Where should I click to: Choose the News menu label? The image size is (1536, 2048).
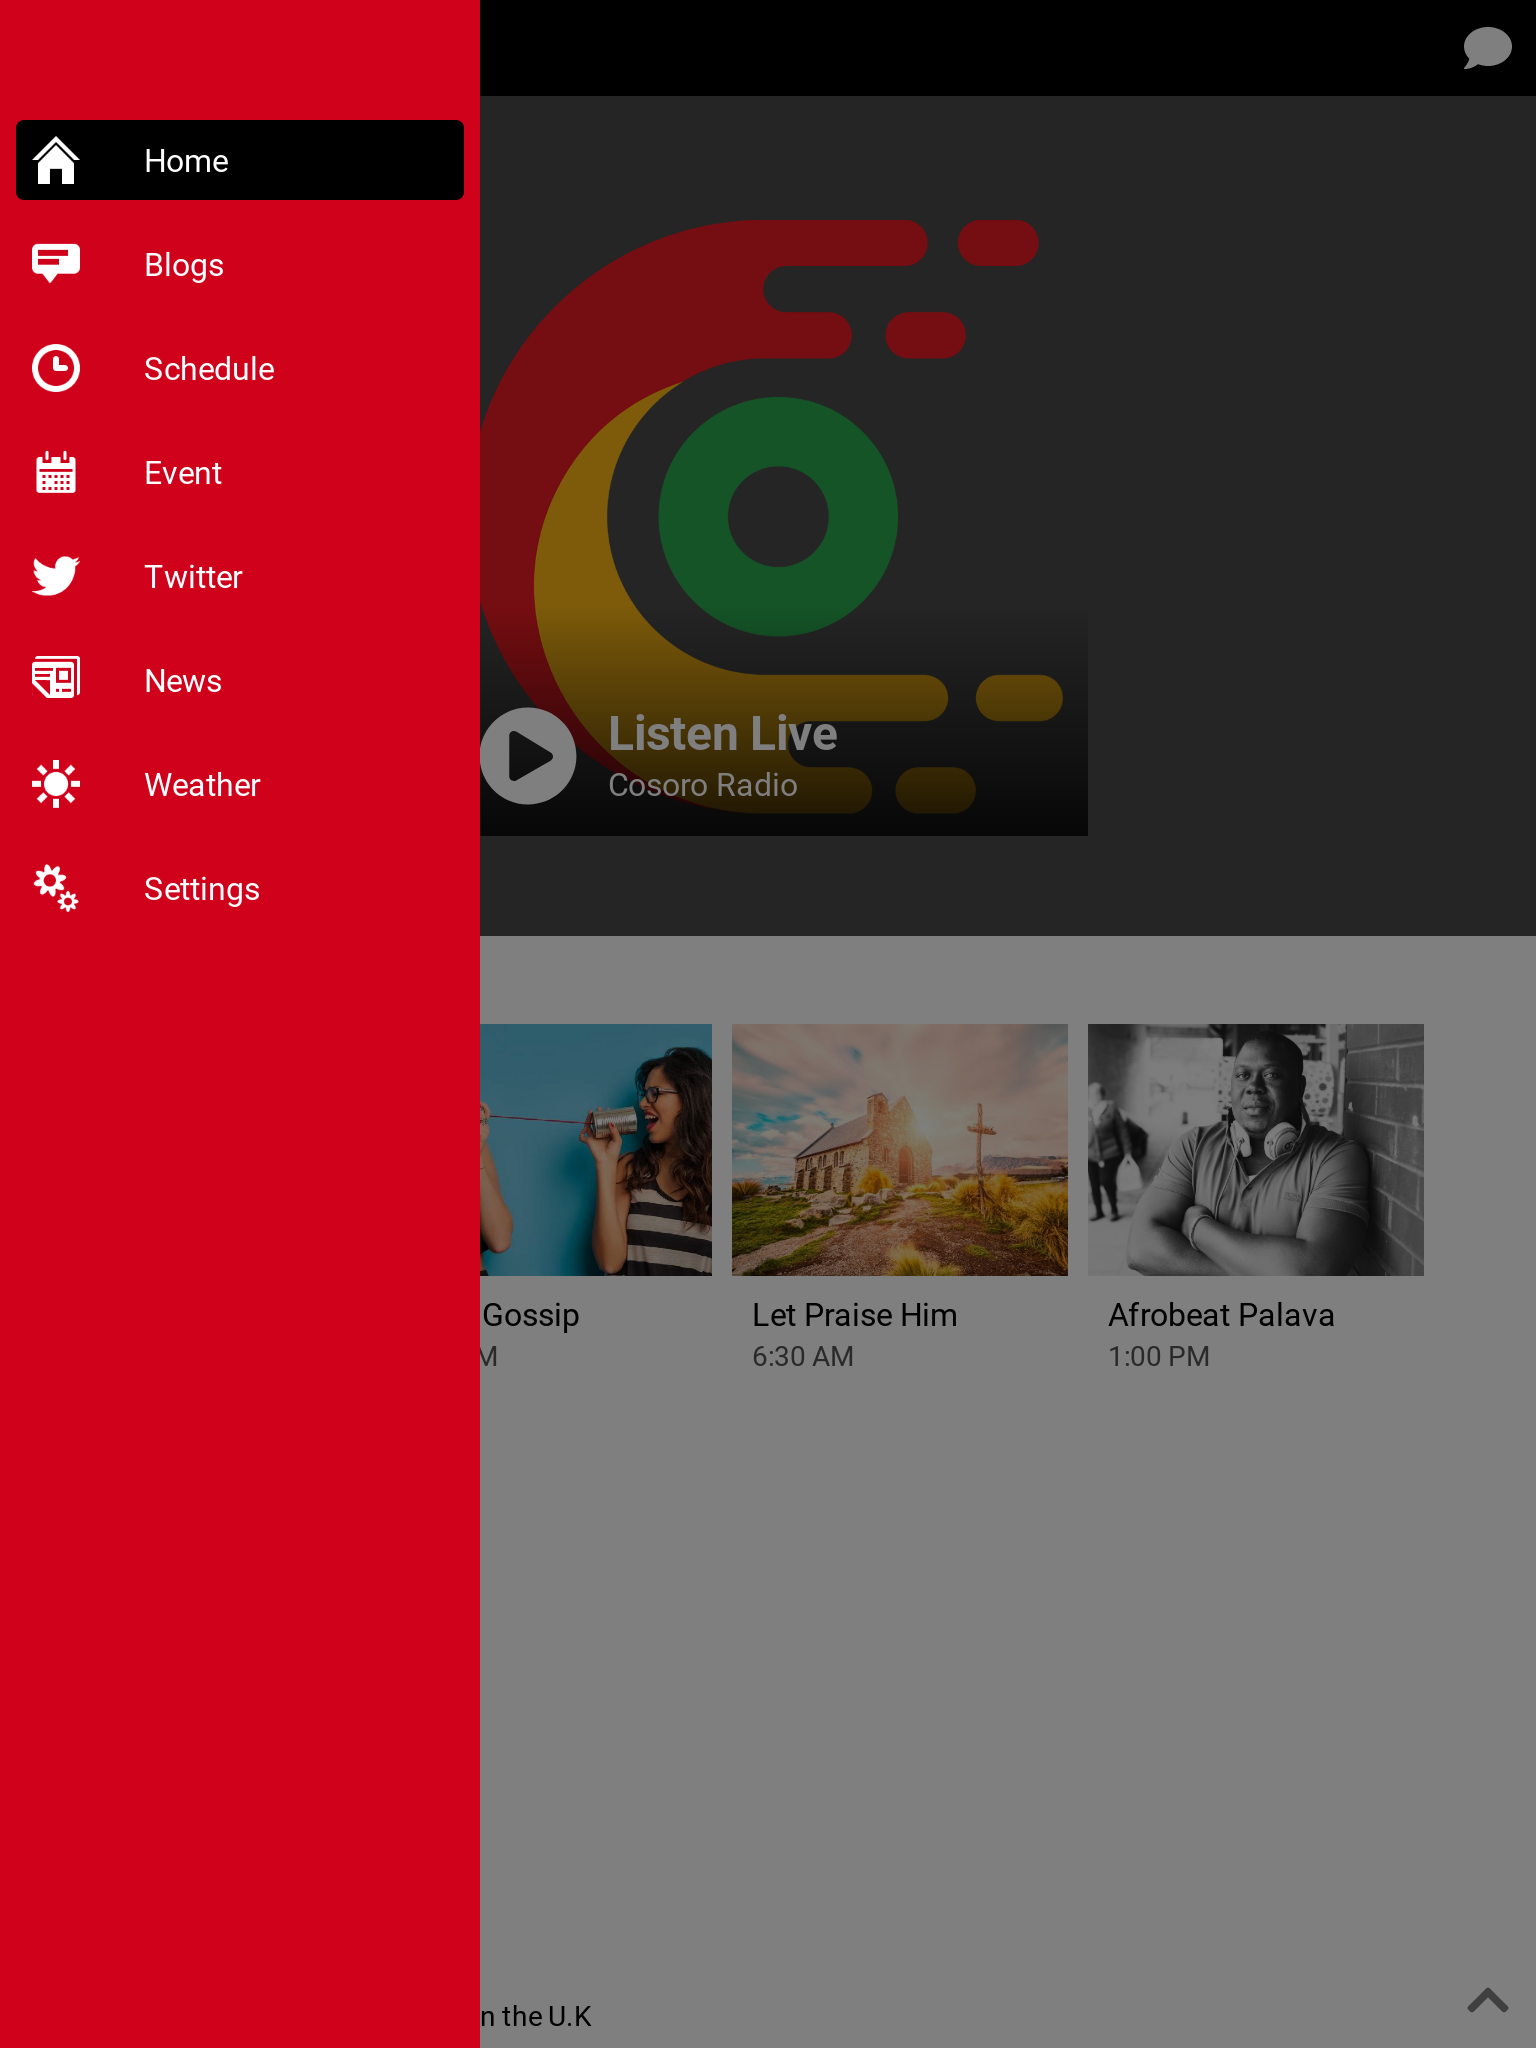click(x=183, y=681)
